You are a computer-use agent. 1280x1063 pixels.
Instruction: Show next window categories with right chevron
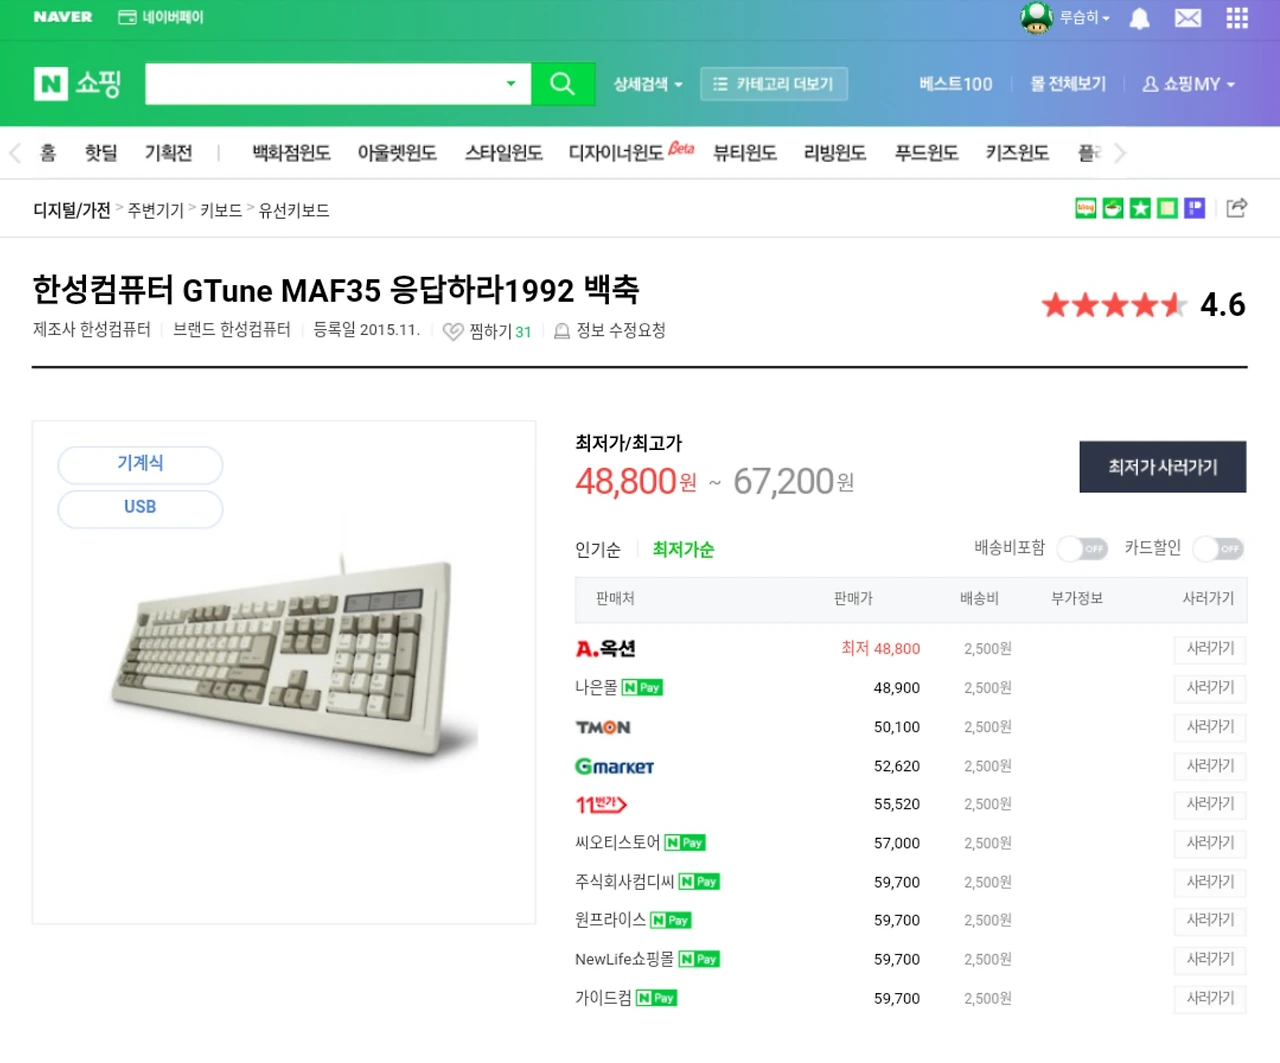tap(1120, 153)
